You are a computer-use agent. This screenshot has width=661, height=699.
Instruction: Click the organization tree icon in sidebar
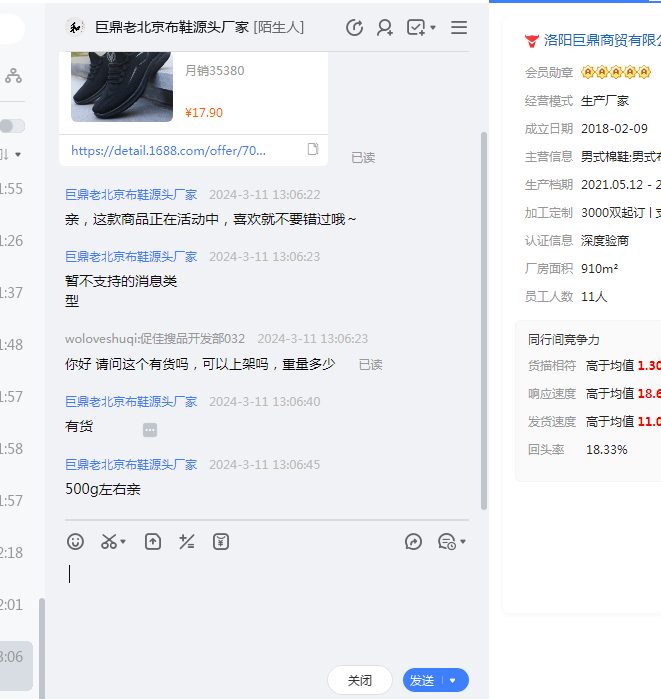13,75
